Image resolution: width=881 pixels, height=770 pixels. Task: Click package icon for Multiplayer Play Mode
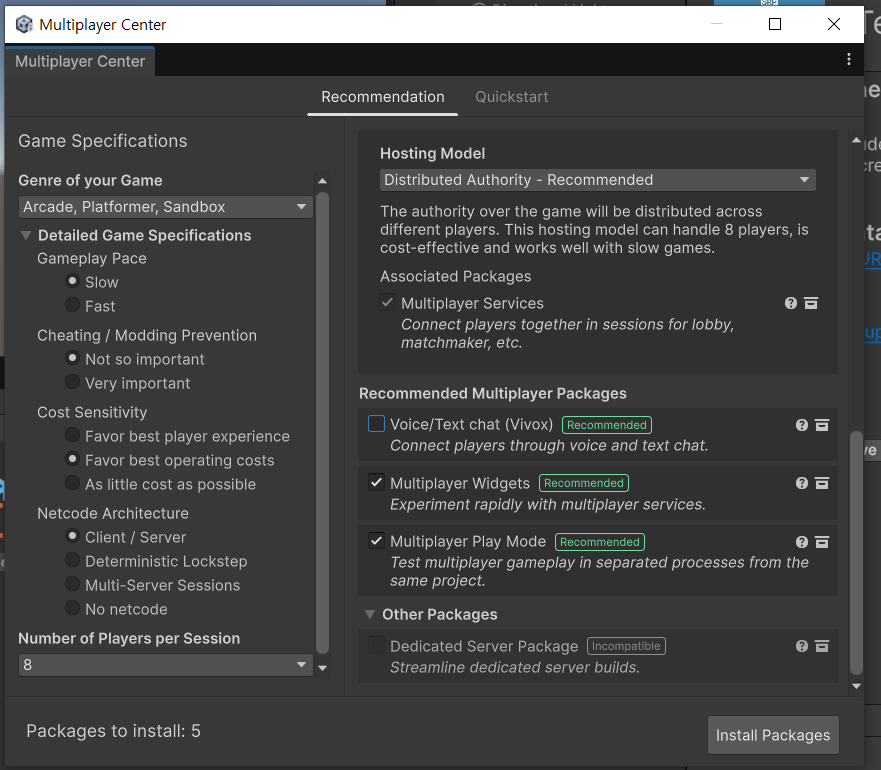tap(822, 542)
